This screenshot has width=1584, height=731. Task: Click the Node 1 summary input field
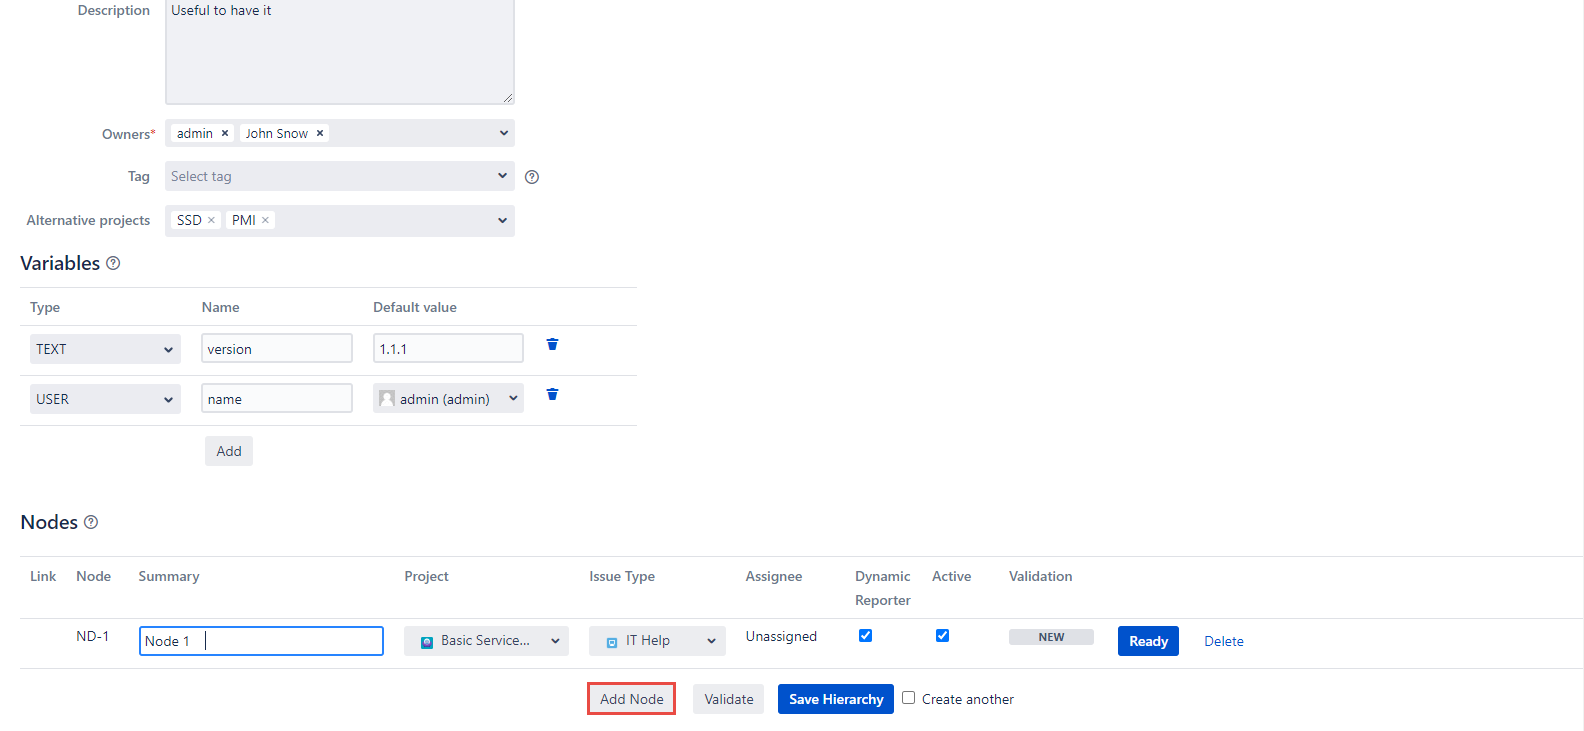[x=261, y=641]
